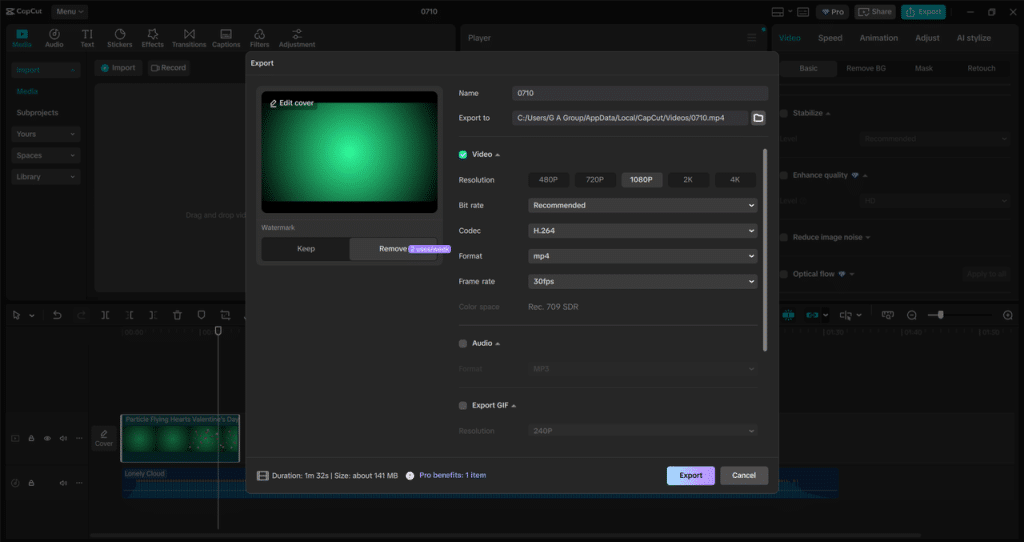
Task: Open the Bit rate dropdown
Action: (x=642, y=205)
